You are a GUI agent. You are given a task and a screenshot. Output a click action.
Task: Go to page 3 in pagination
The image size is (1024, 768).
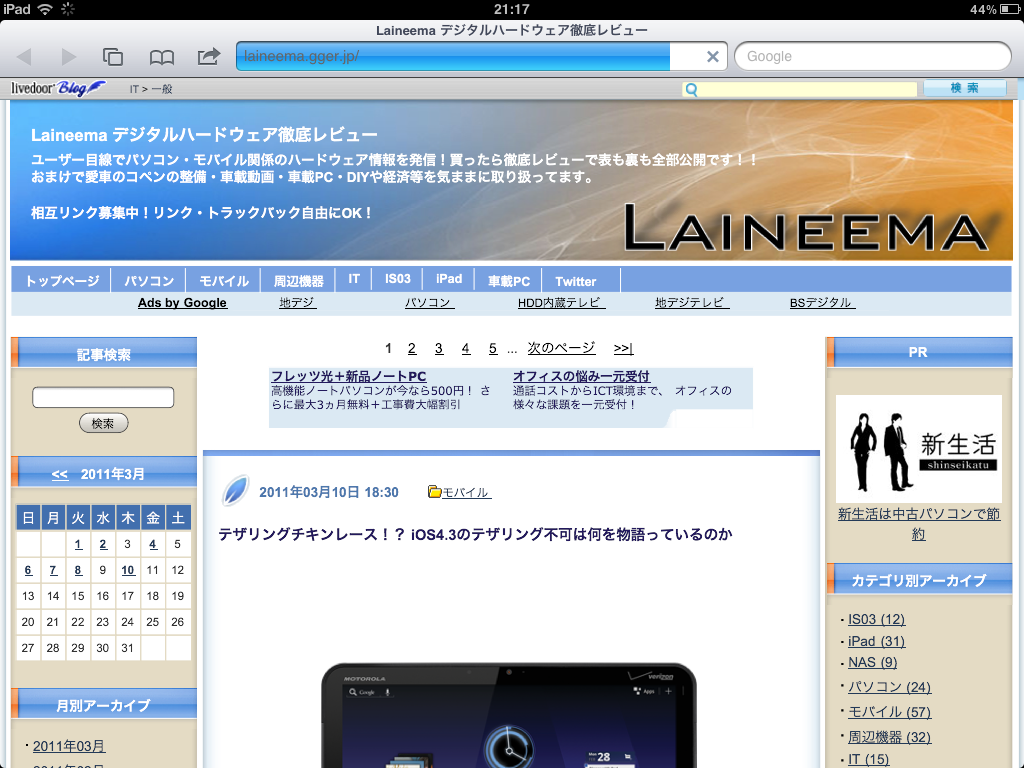click(439, 349)
